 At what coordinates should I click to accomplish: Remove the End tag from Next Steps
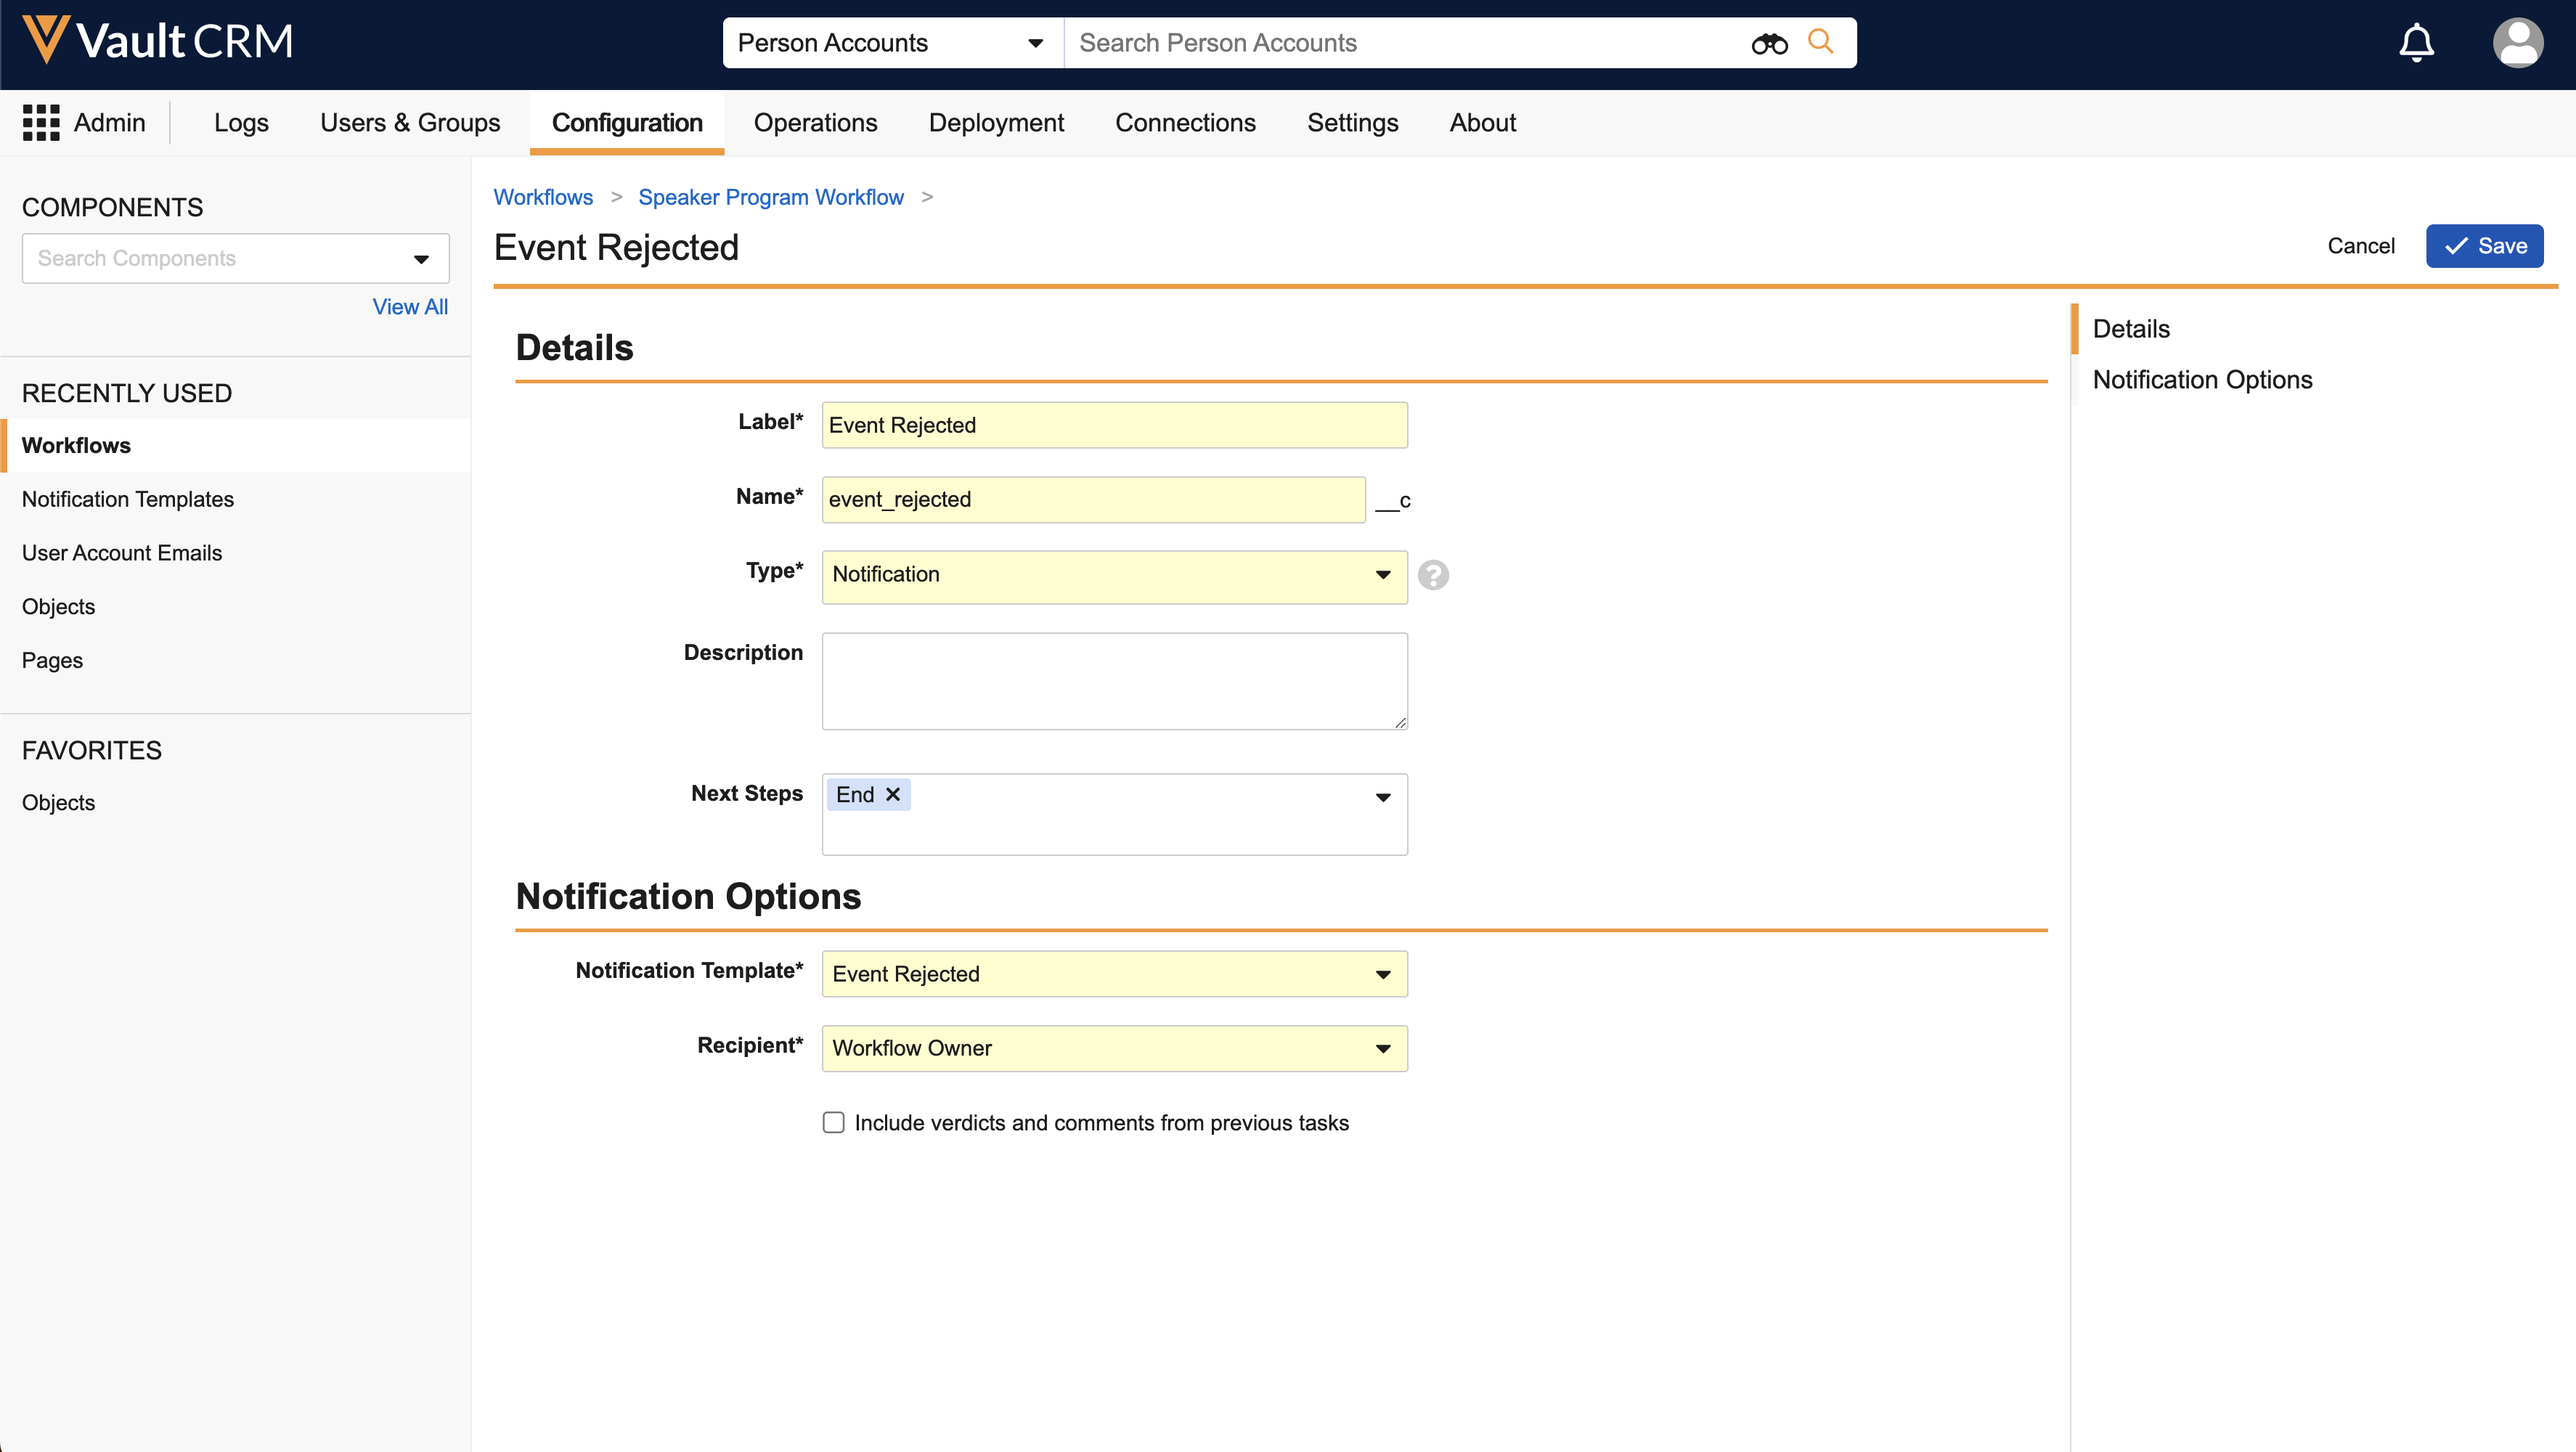[x=893, y=794]
